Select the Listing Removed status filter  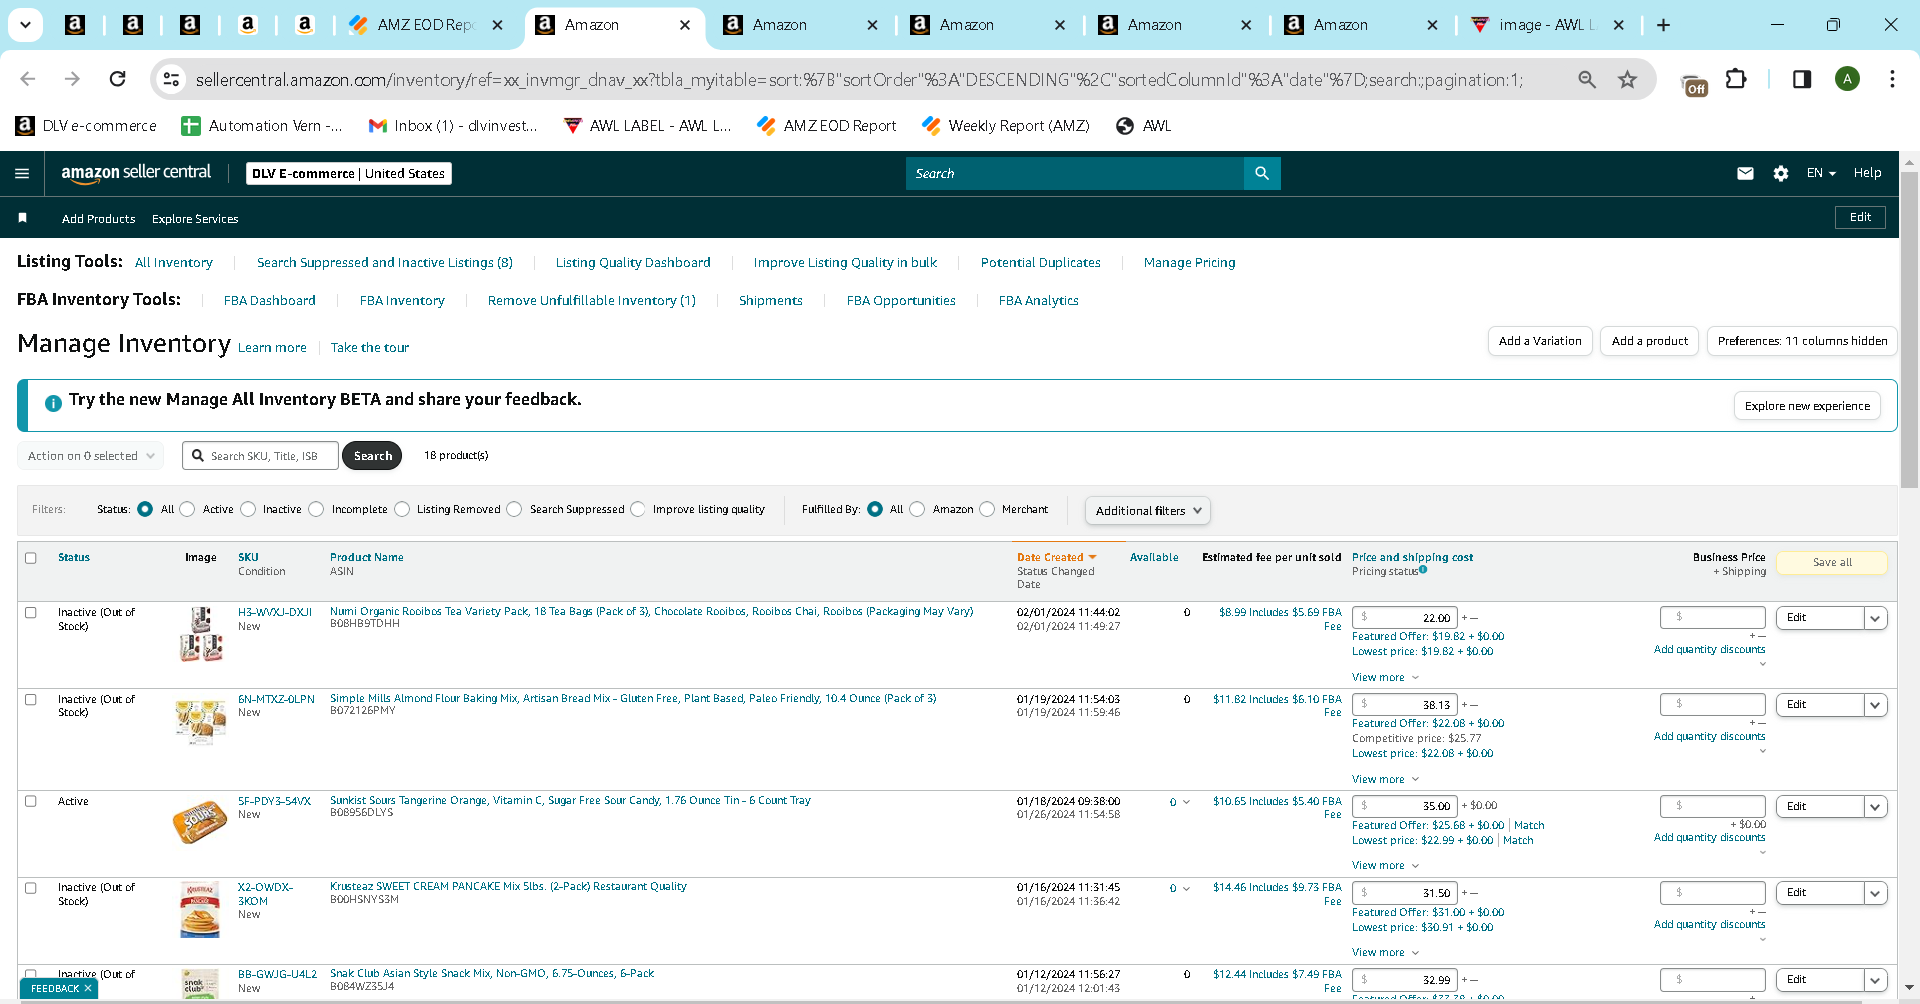[x=402, y=509]
